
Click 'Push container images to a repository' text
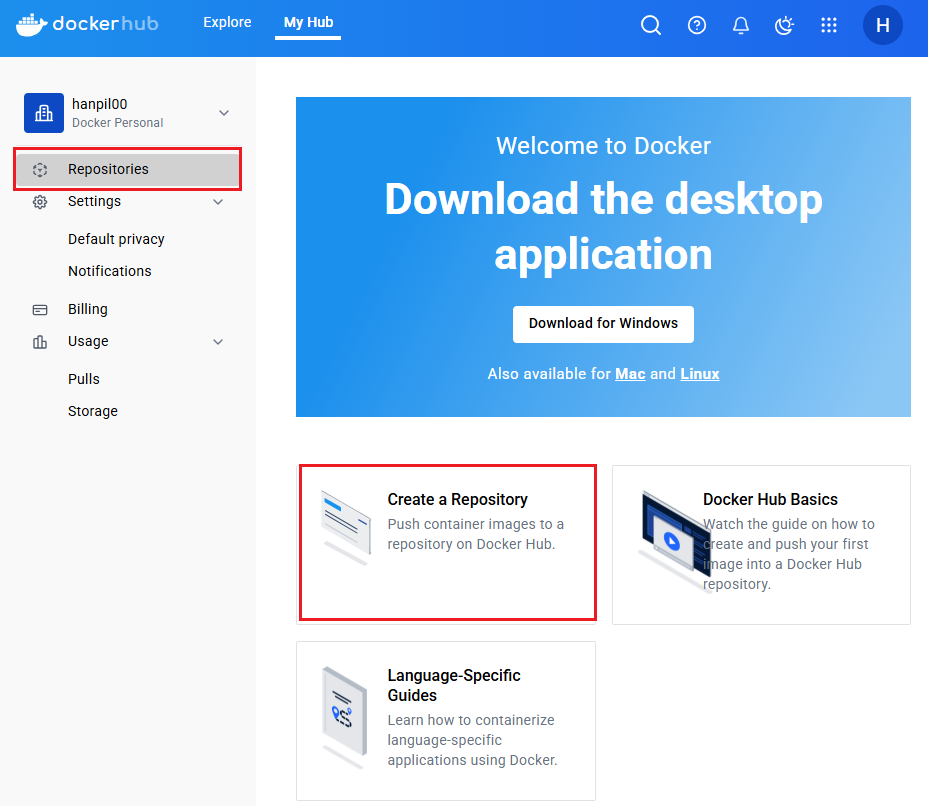coord(476,534)
